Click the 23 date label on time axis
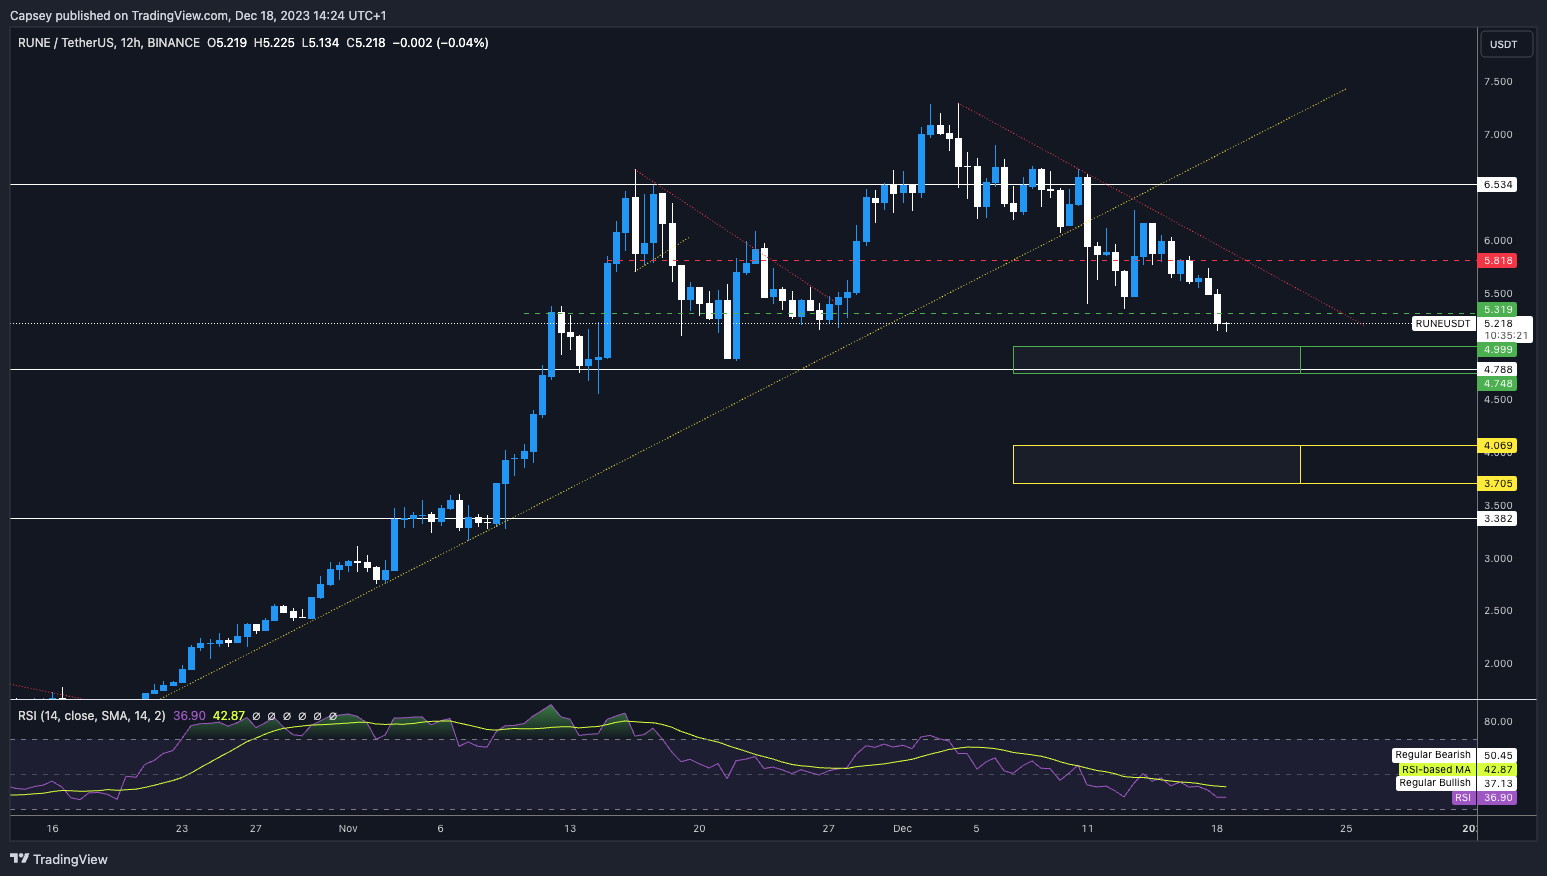The image size is (1547, 876). point(182,829)
